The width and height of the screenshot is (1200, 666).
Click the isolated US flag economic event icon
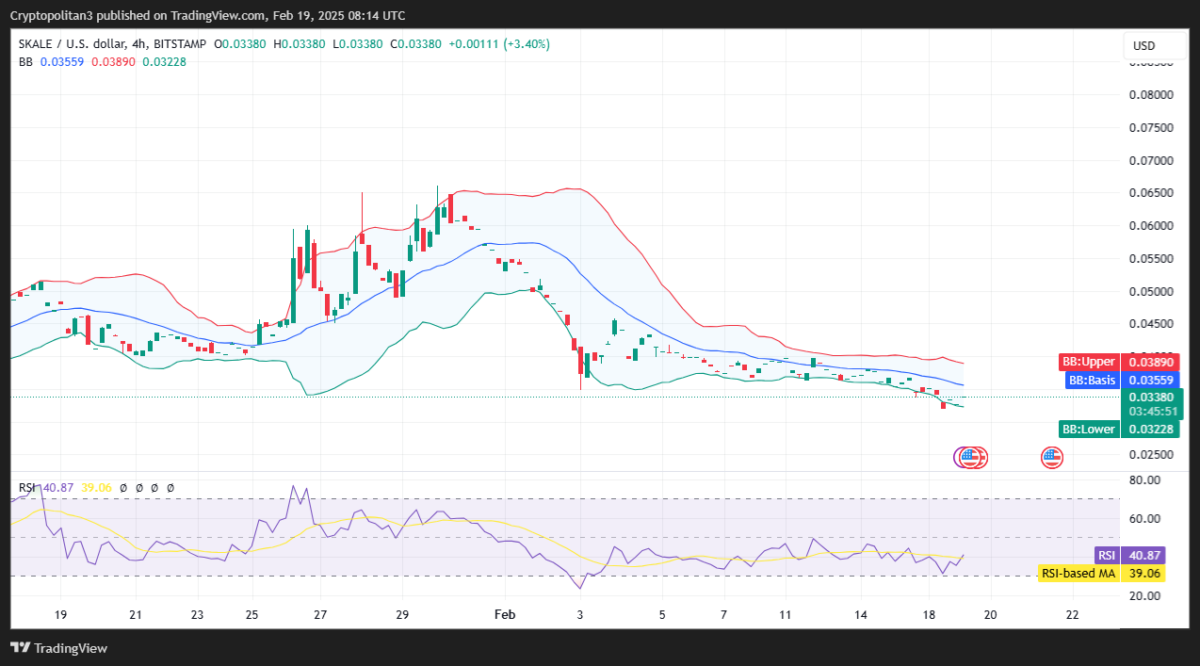(1051, 458)
